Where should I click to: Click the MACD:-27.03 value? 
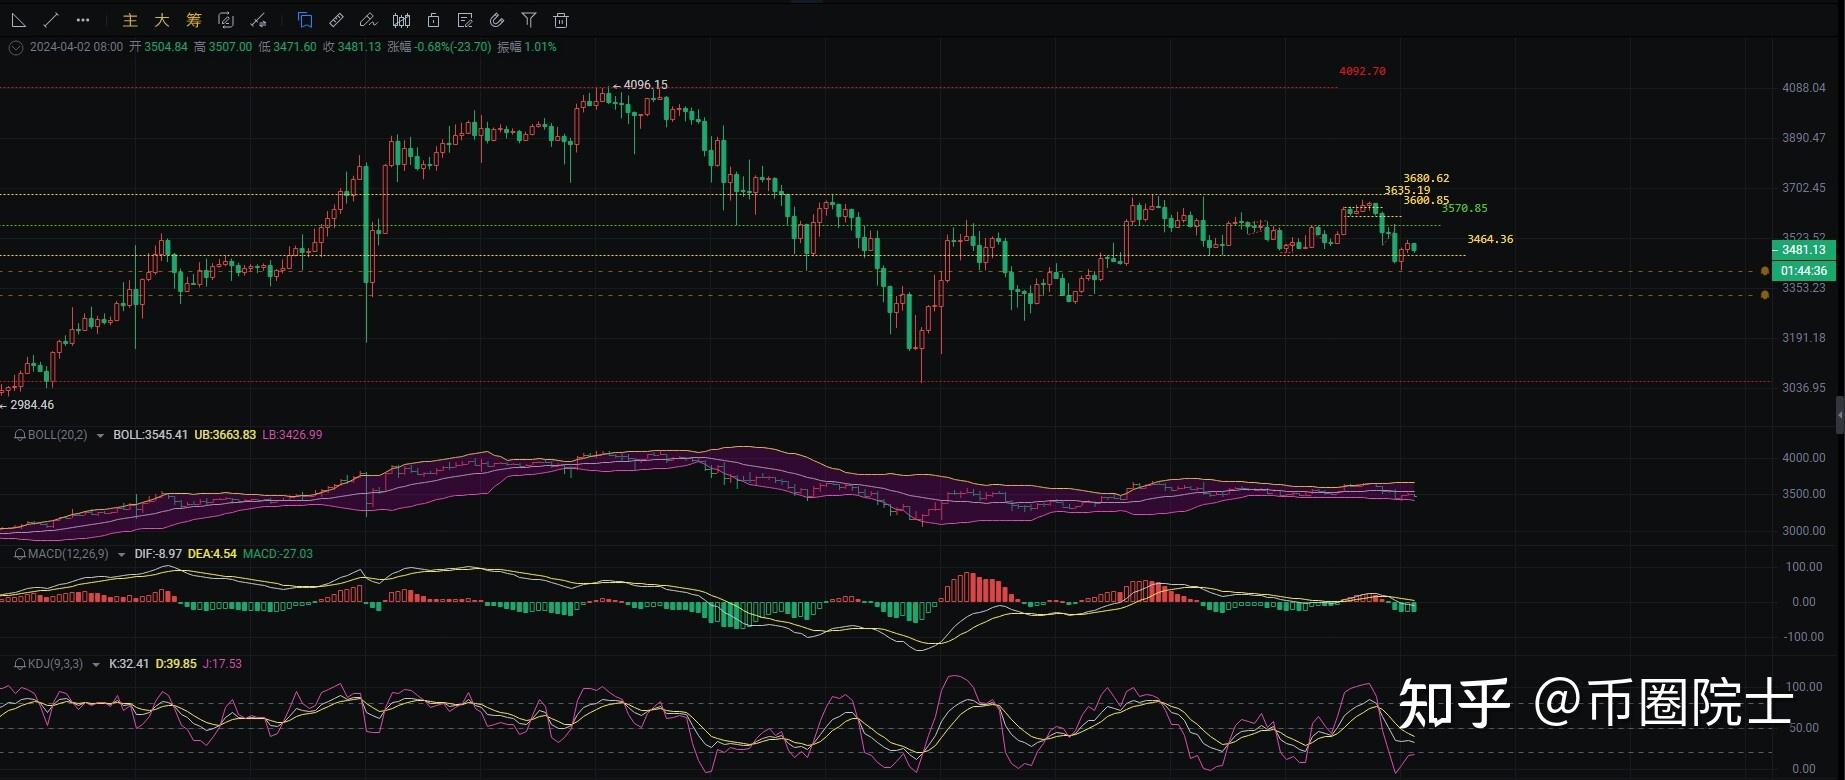(x=278, y=554)
